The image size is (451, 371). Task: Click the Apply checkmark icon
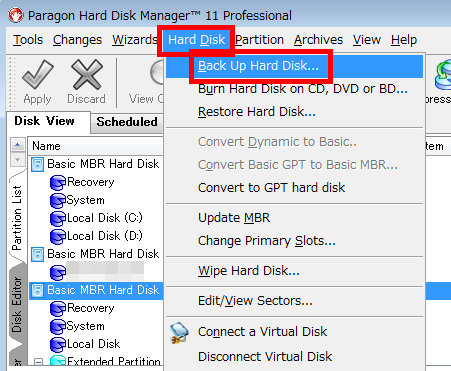pyautogui.click(x=37, y=74)
